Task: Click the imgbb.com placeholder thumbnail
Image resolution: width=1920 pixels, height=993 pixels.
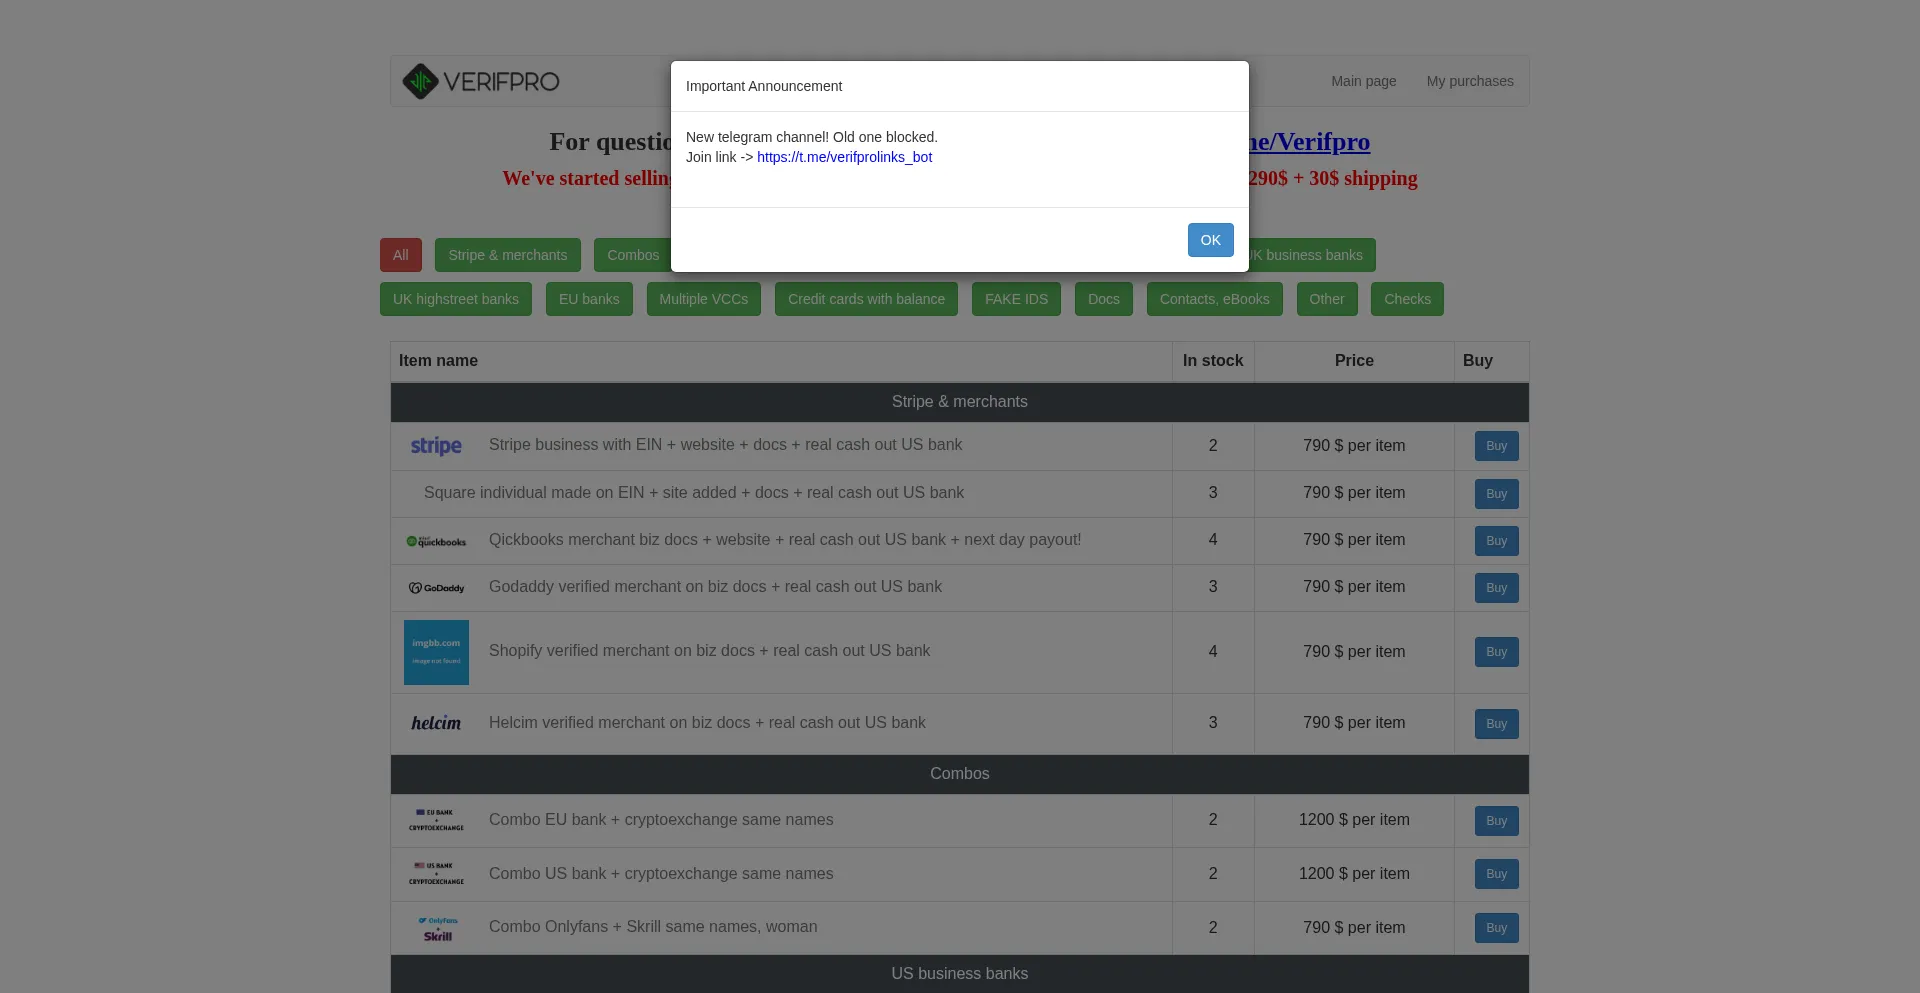Action: pos(436,652)
